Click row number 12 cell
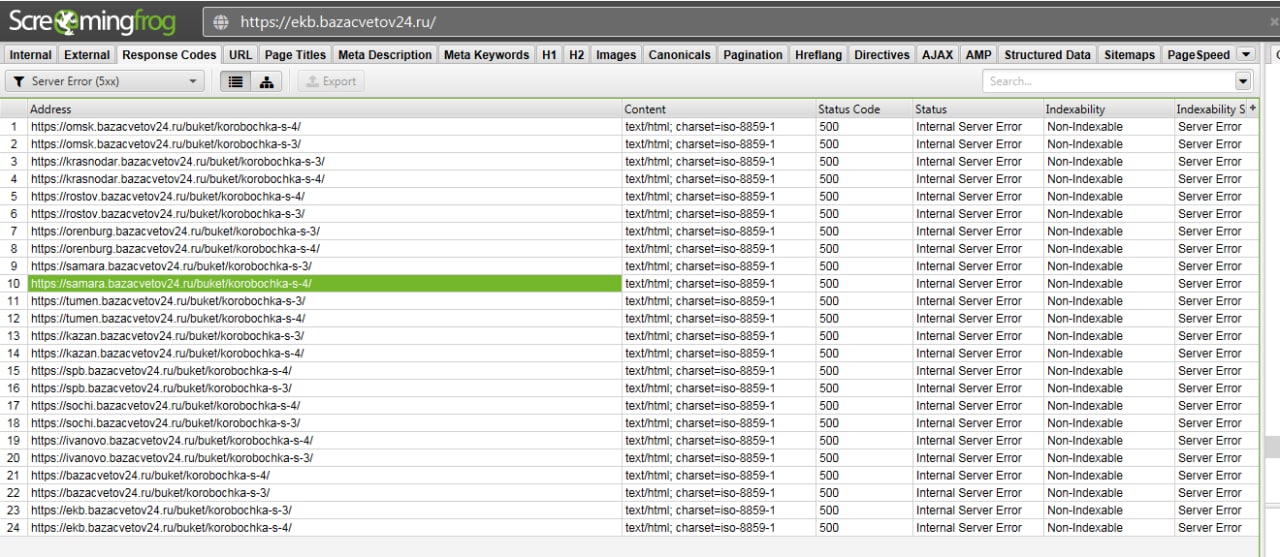Viewport: 1280px width, 557px height. (14, 318)
